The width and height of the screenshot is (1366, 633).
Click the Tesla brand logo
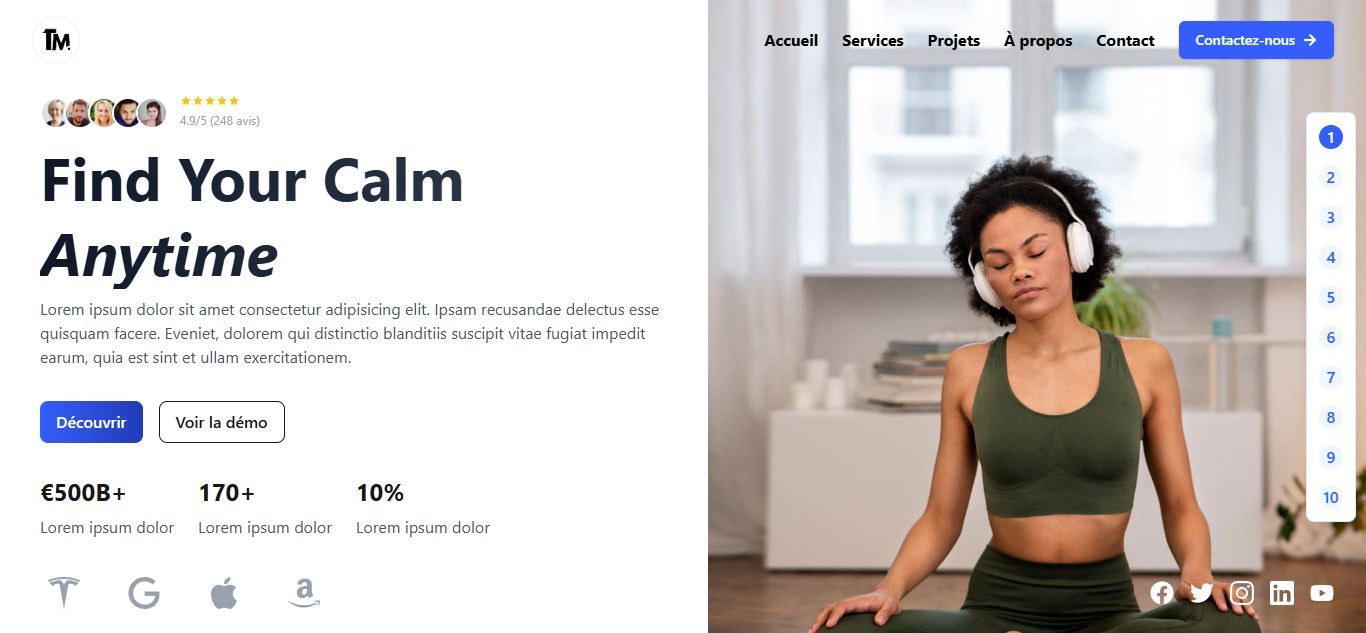click(x=64, y=592)
